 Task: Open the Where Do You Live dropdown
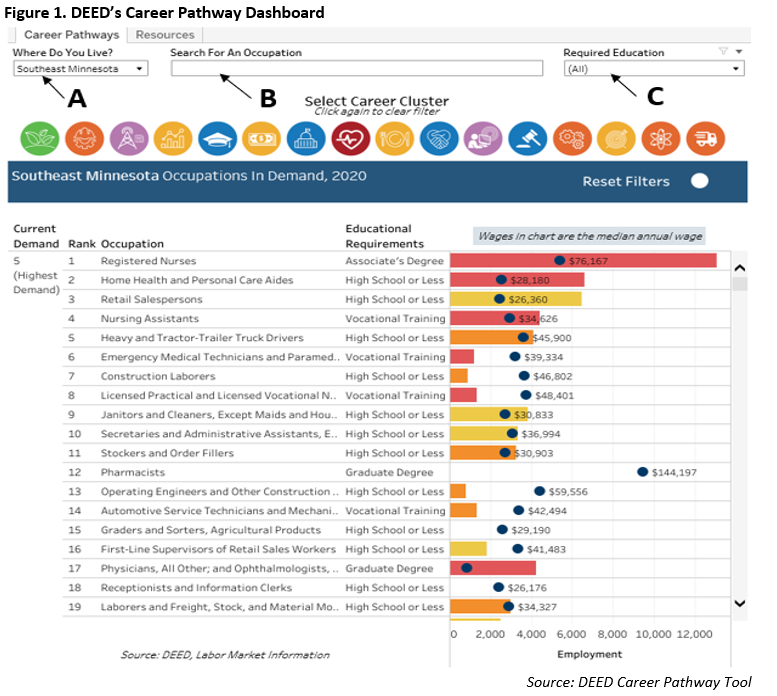[x=81, y=68]
